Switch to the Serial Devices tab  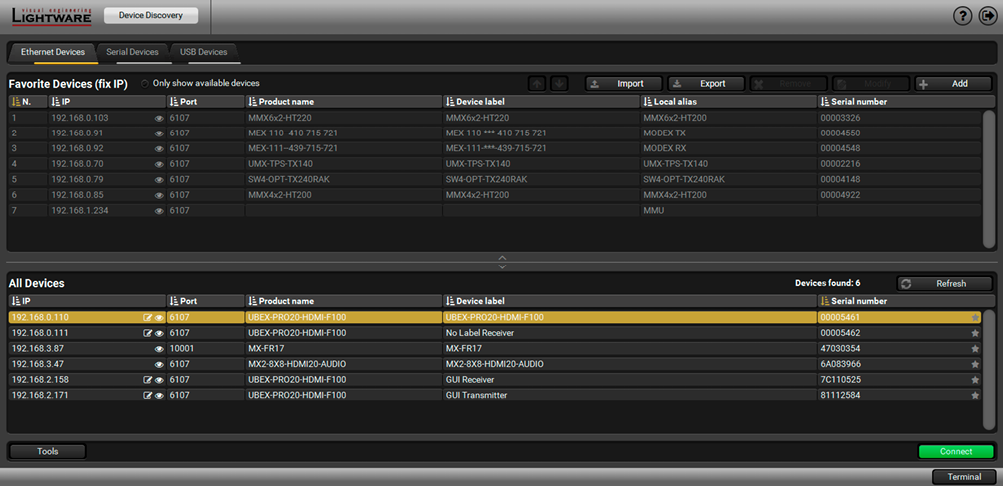click(x=132, y=52)
